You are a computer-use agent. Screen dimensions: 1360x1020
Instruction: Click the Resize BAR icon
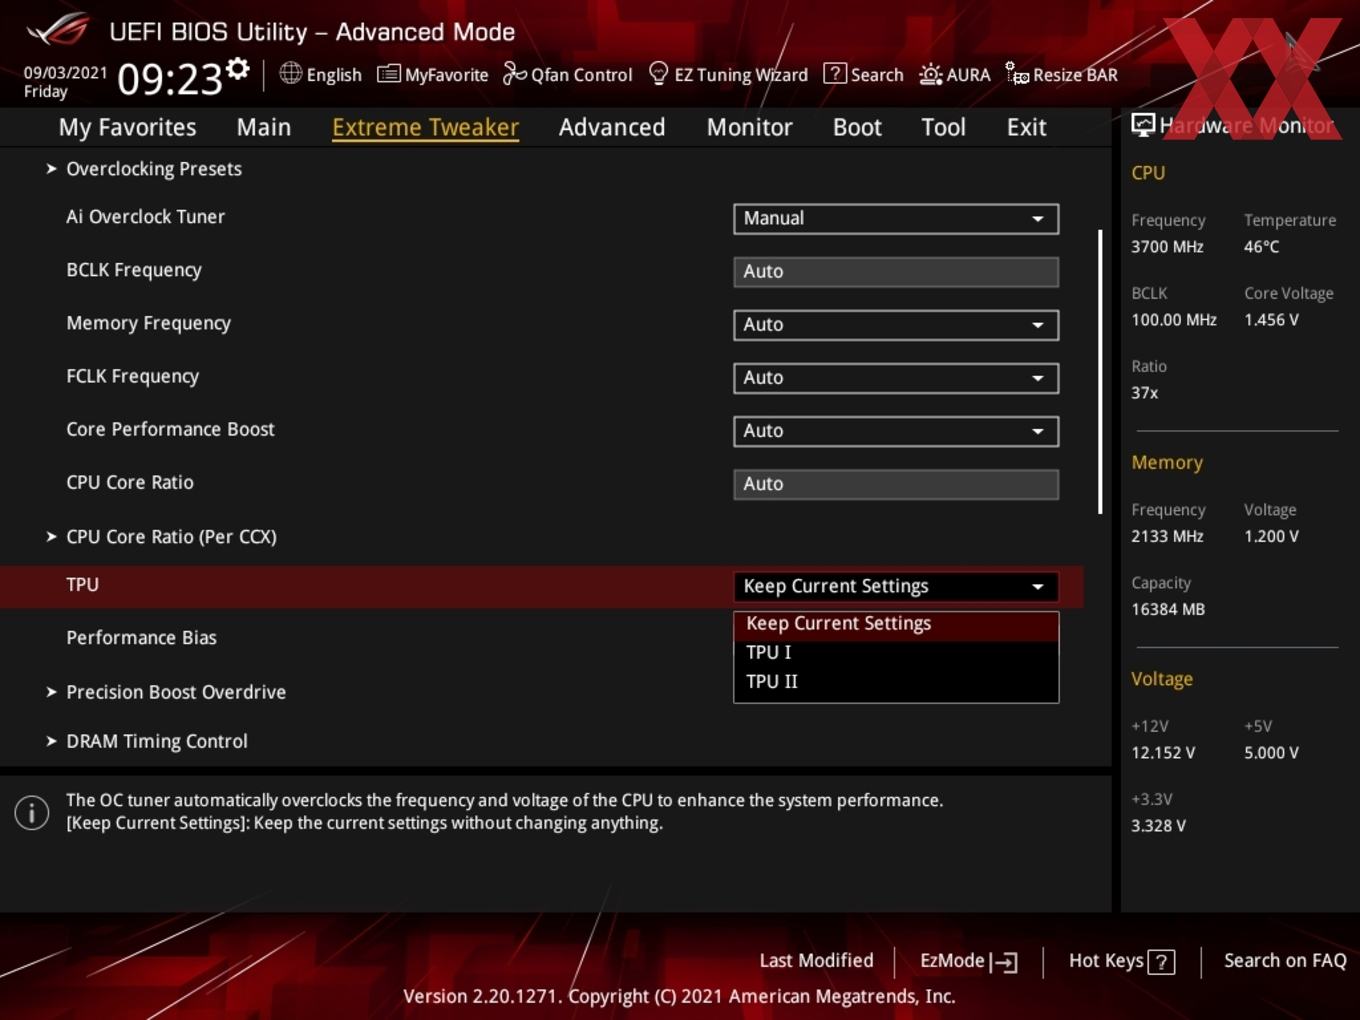(x=1017, y=73)
